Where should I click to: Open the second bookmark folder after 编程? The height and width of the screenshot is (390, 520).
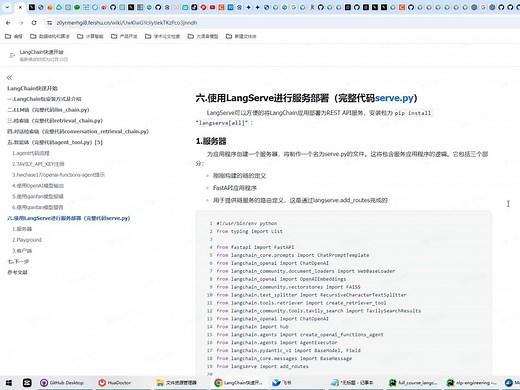coord(50,36)
